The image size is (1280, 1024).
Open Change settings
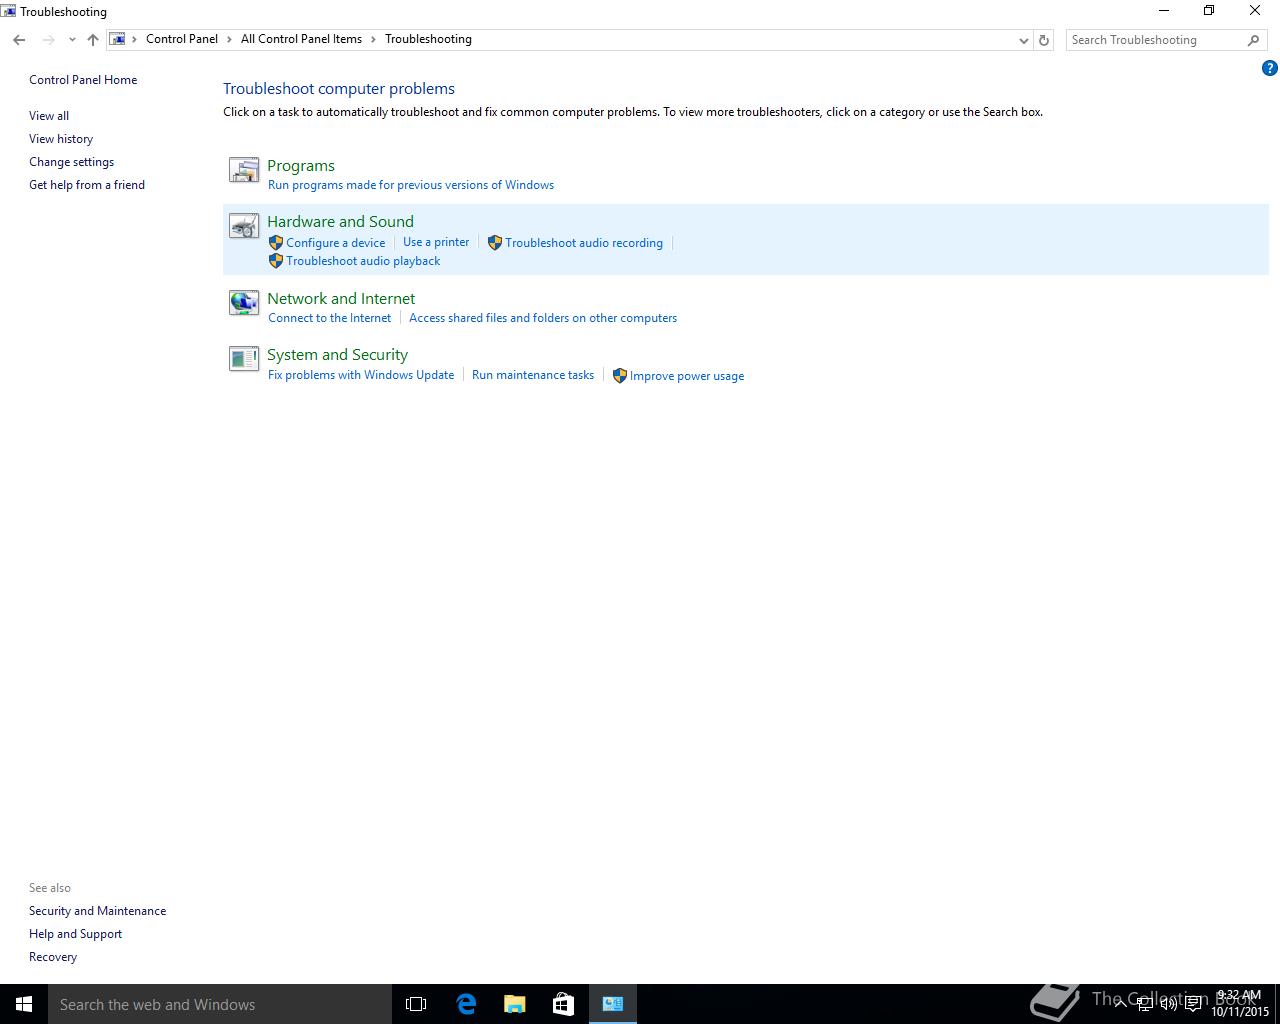[71, 162]
